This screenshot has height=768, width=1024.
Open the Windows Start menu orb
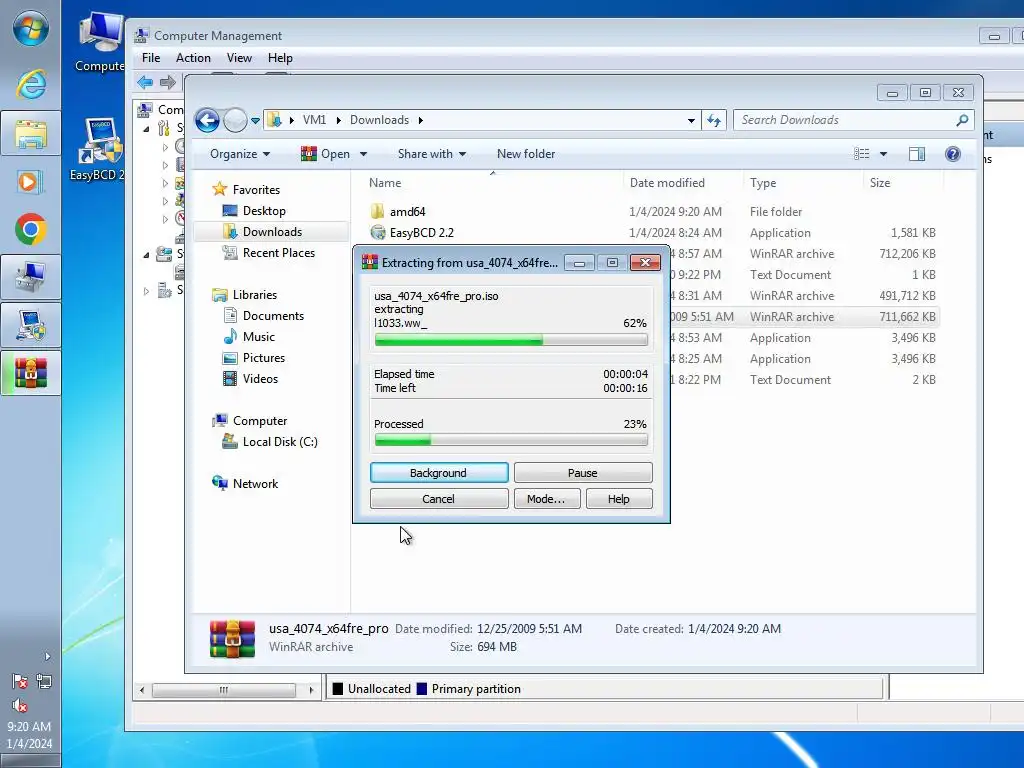tap(30, 30)
